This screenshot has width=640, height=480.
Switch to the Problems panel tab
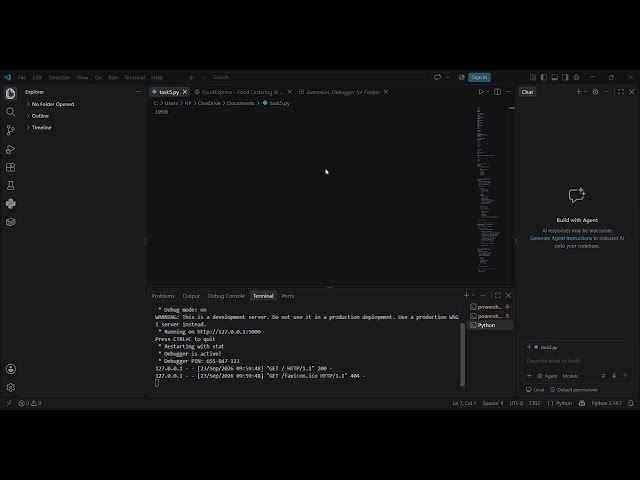click(x=163, y=296)
